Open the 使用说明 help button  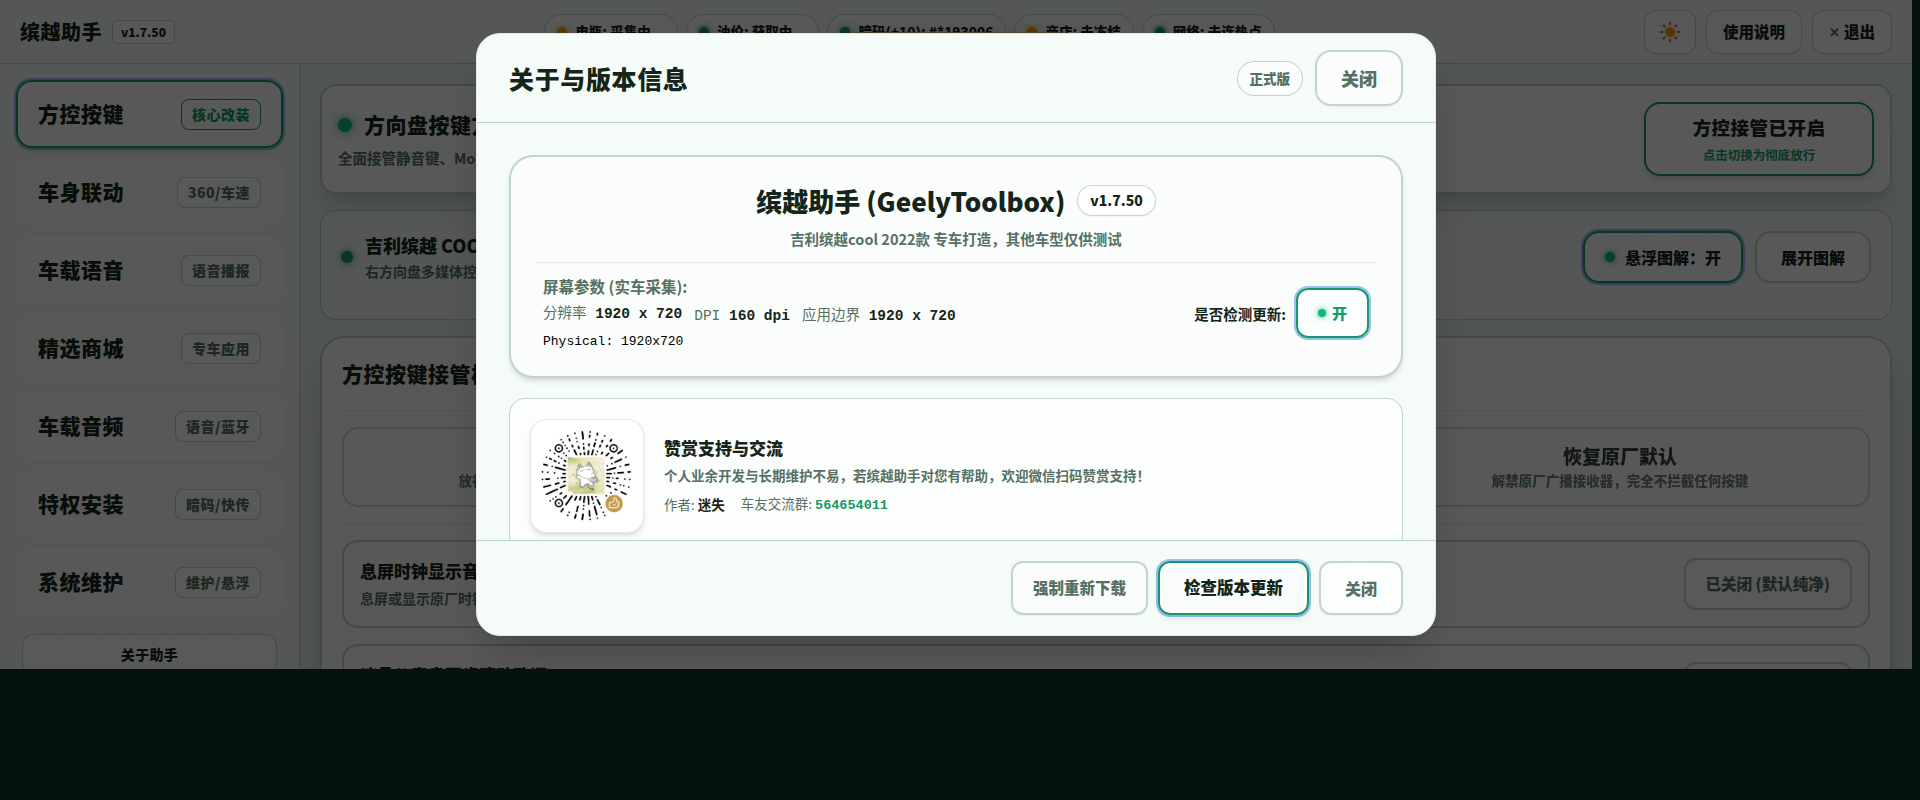tap(1753, 33)
